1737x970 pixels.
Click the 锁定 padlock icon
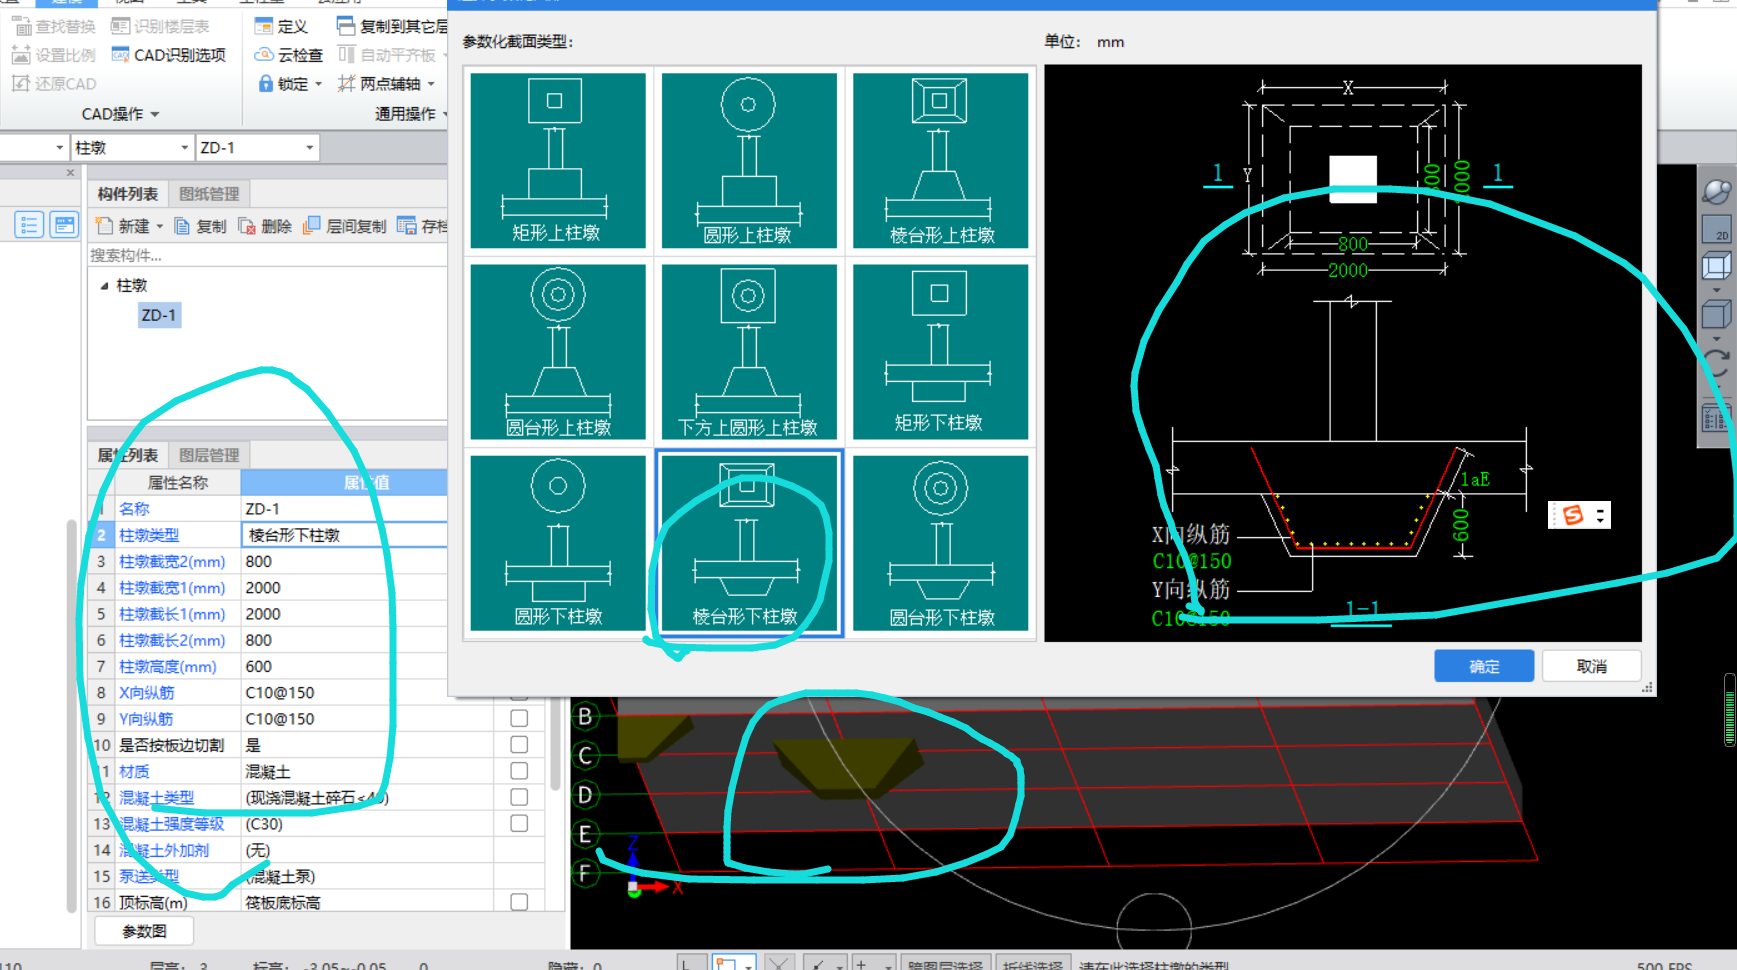265,84
